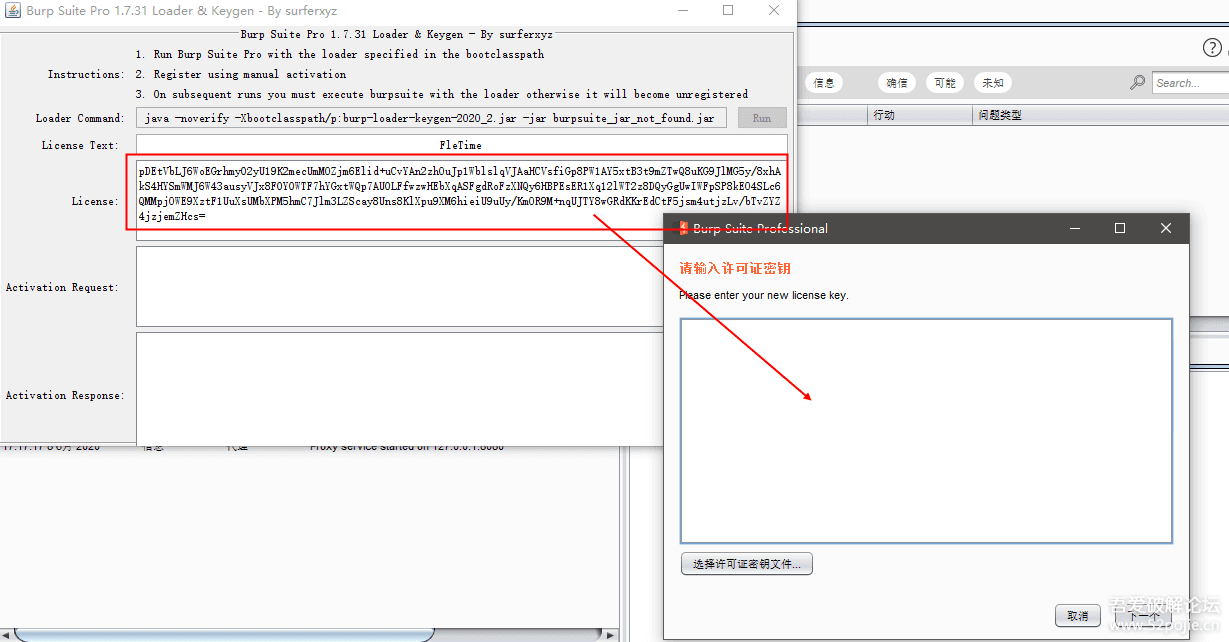The image size is (1229, 642).
Task: Click into the Loader Command field
Action: coord(431,118)
